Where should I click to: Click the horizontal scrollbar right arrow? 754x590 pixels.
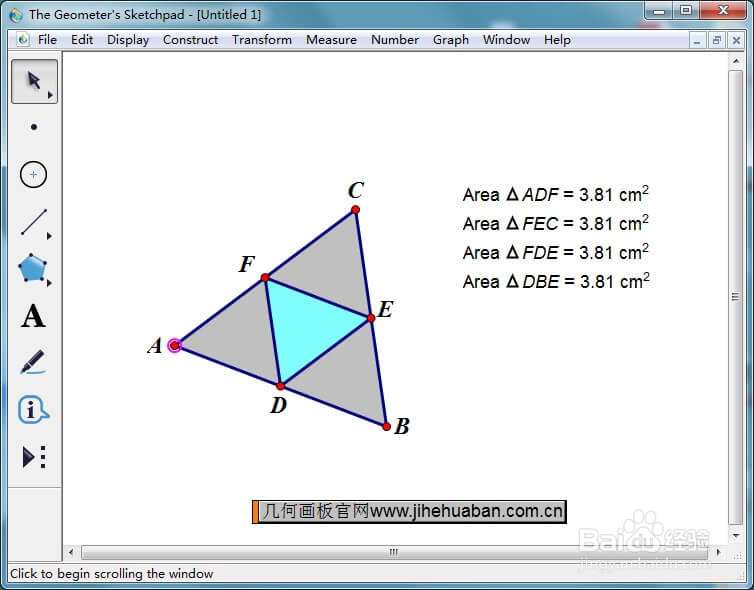tap(717, 552)
